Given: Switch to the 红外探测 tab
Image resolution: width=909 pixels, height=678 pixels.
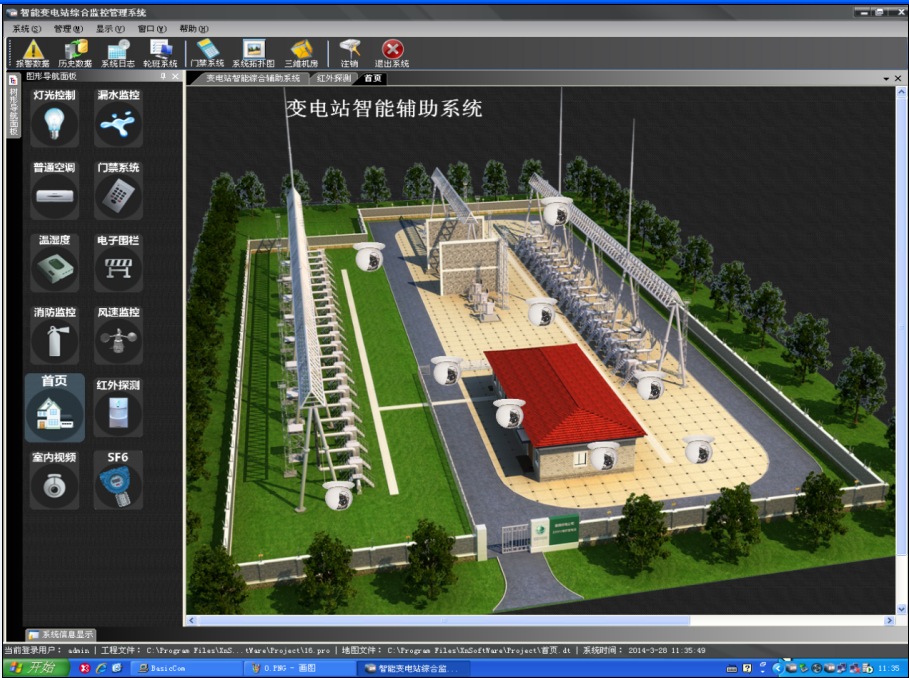Looking at the screenshot, I should pyautogui.click(x=334, y=78).
